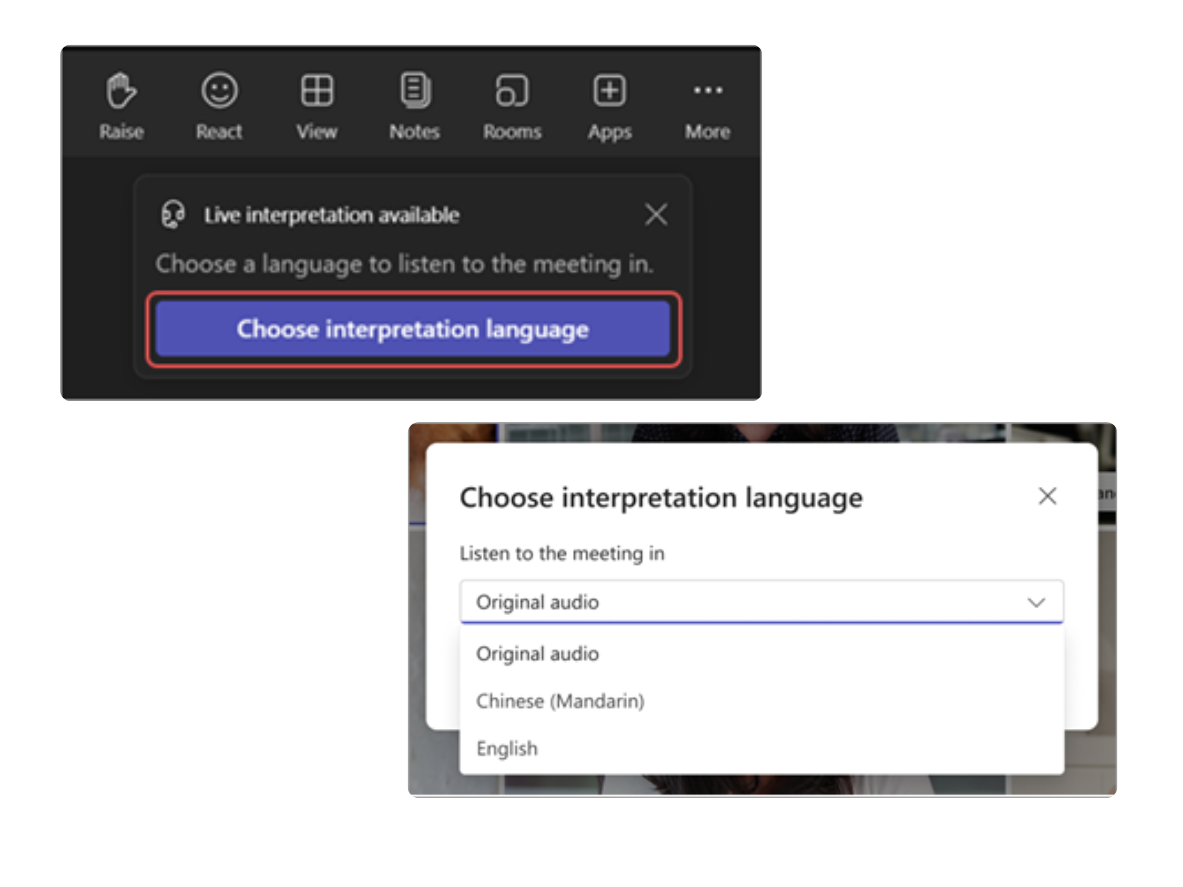This screenshot has height=887, width=1183.
Task: Open Meeting Notes icon
Action: point(414,91)
